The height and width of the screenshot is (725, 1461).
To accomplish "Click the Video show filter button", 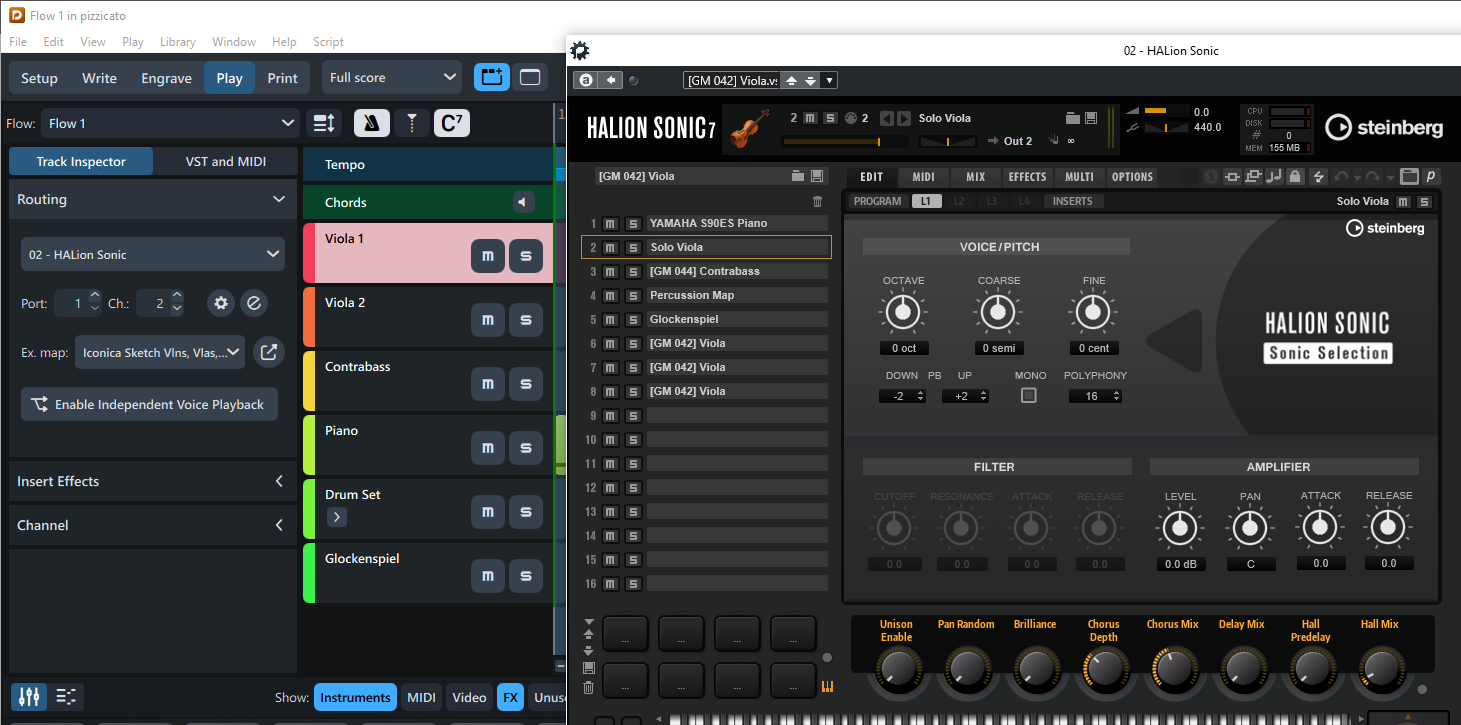I will (469, 698).
